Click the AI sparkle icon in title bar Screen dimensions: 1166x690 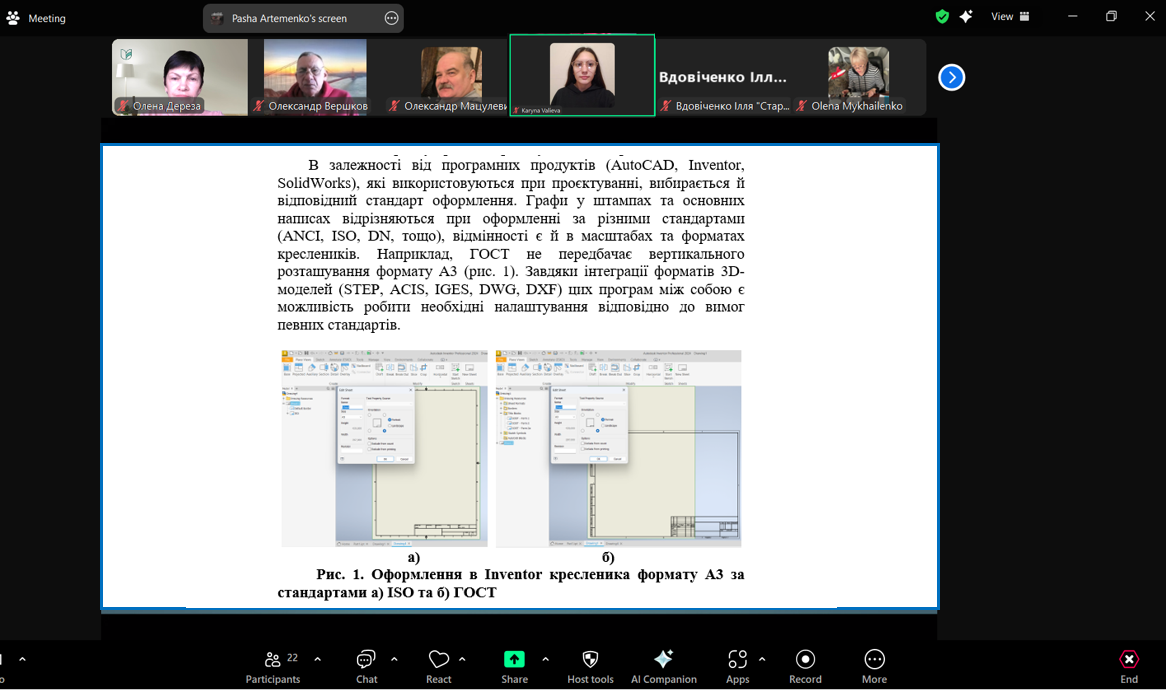pos(966,16)
